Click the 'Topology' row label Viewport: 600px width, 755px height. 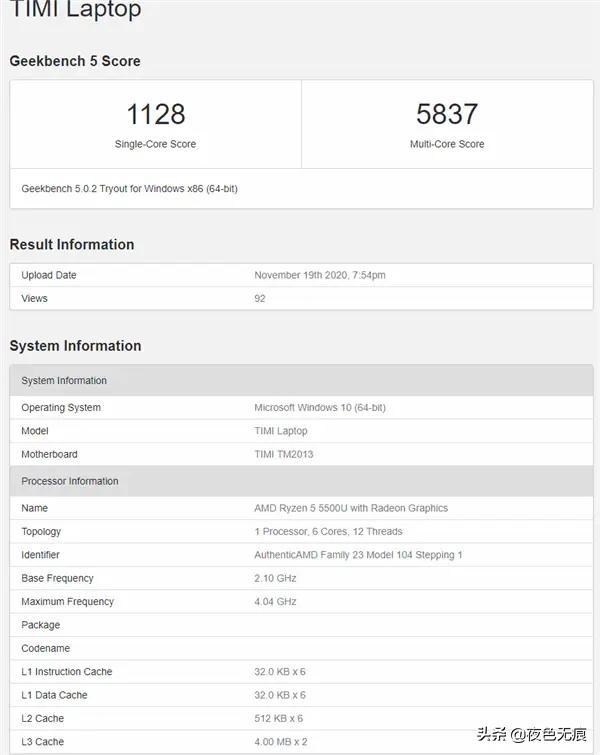[x=41, y=532]
